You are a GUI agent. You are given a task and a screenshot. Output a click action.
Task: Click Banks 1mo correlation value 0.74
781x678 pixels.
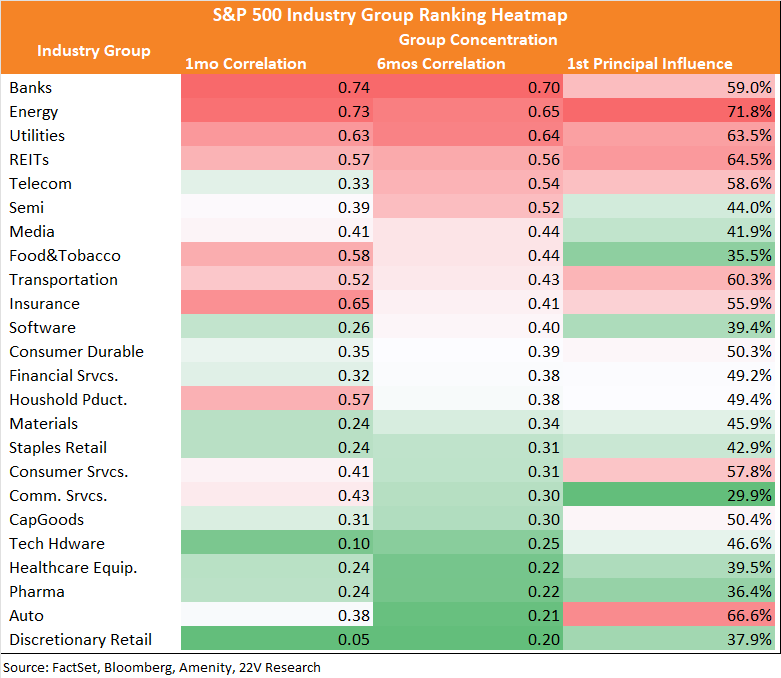click(354, 88)
